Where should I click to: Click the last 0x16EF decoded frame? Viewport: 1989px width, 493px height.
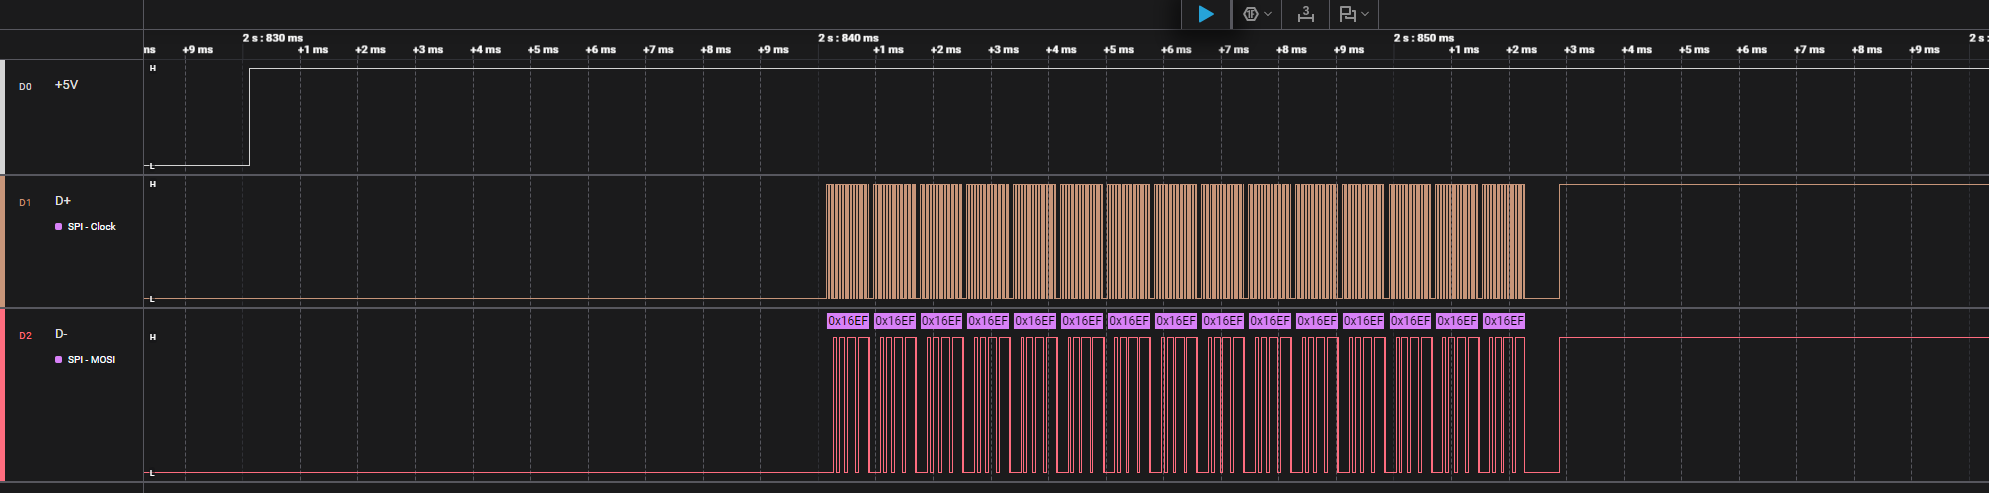point(1504,321)
